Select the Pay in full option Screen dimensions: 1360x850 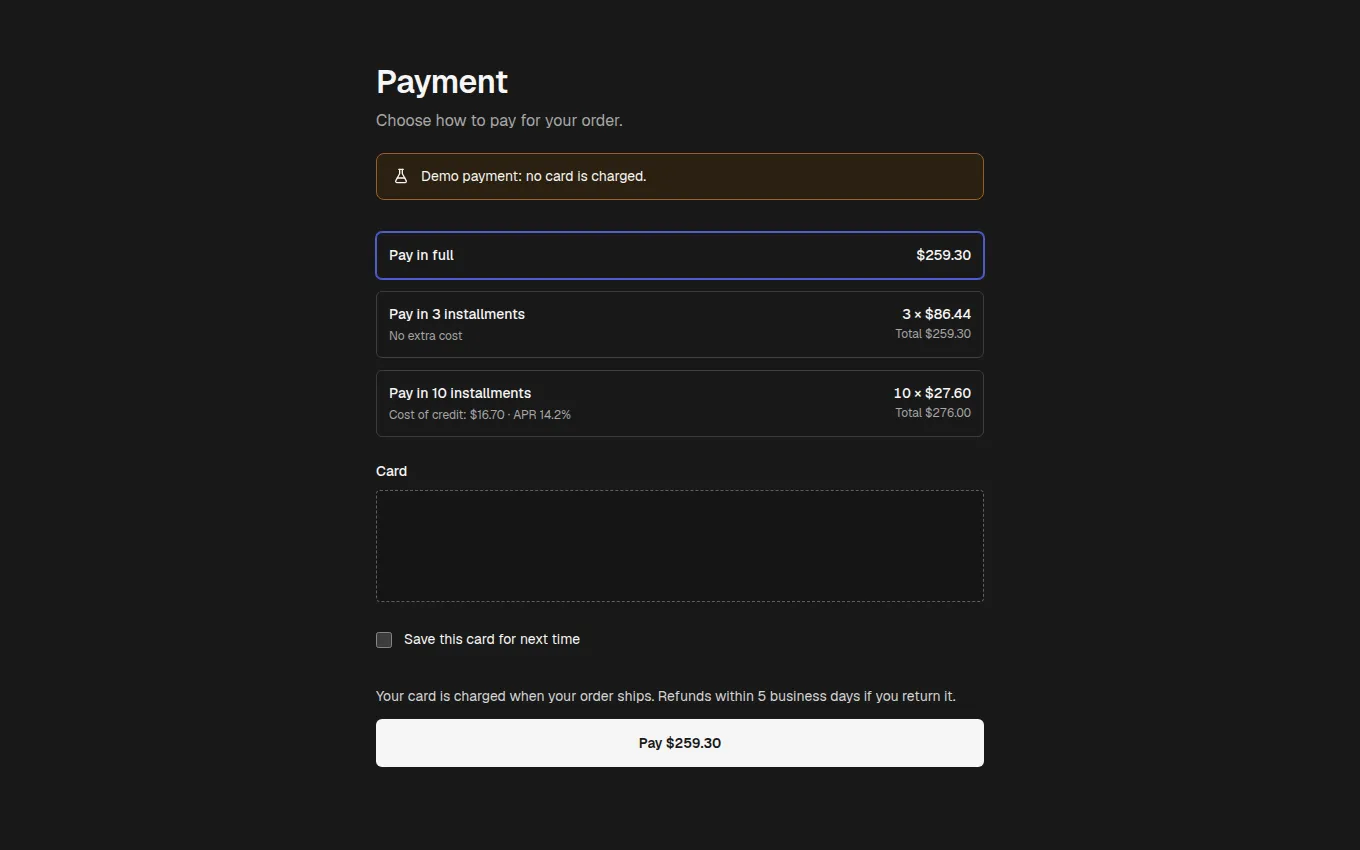coord(680,255)
